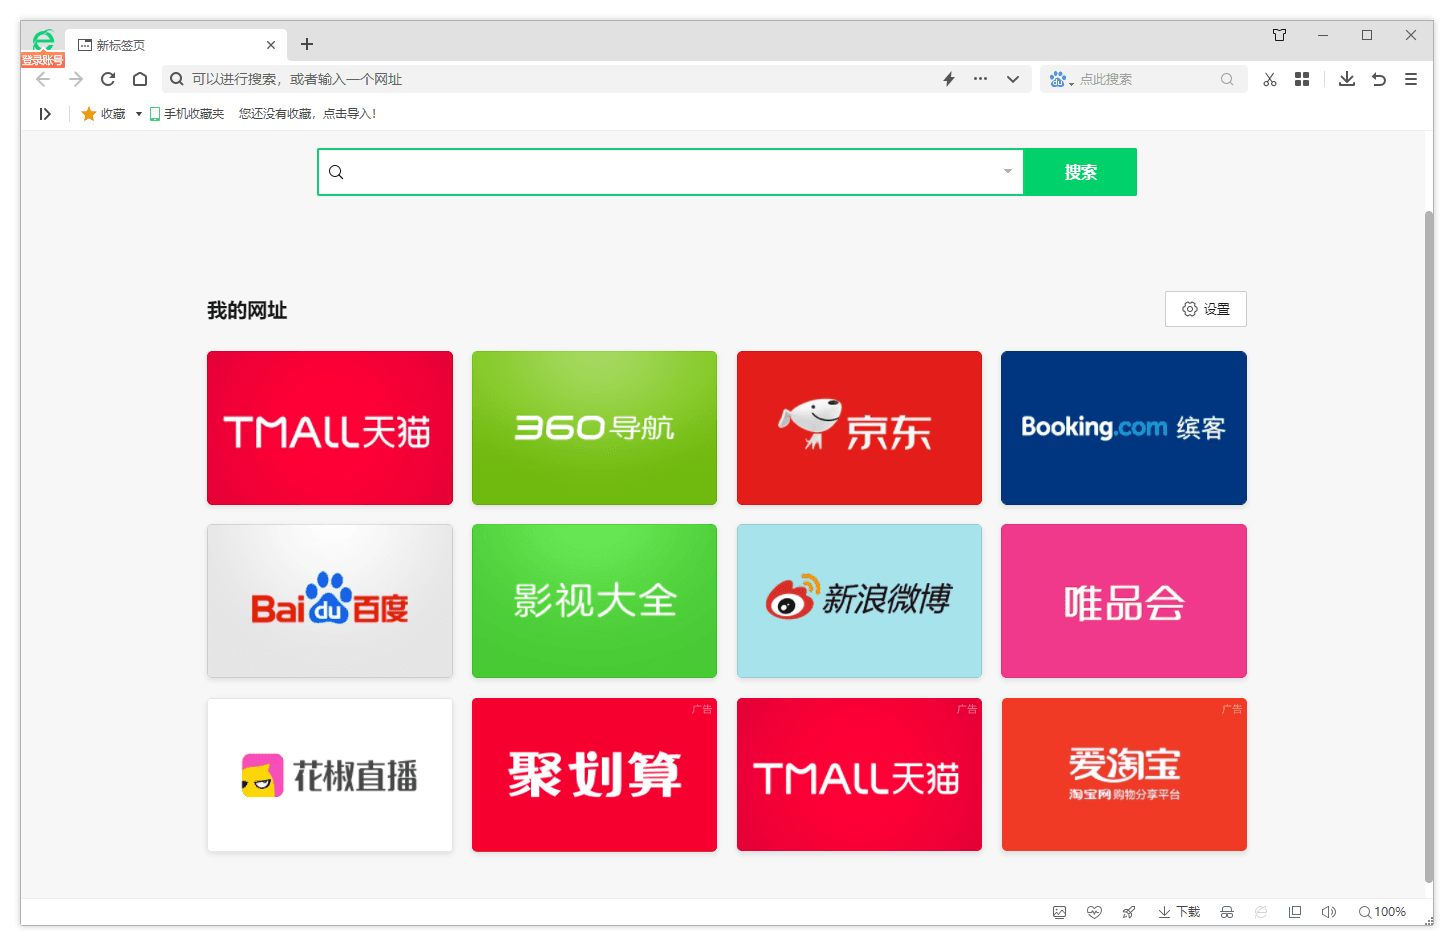1454x946 pixels.
Task: Open the hamburger menu at top right
Action: click(x=1411, y=79)
